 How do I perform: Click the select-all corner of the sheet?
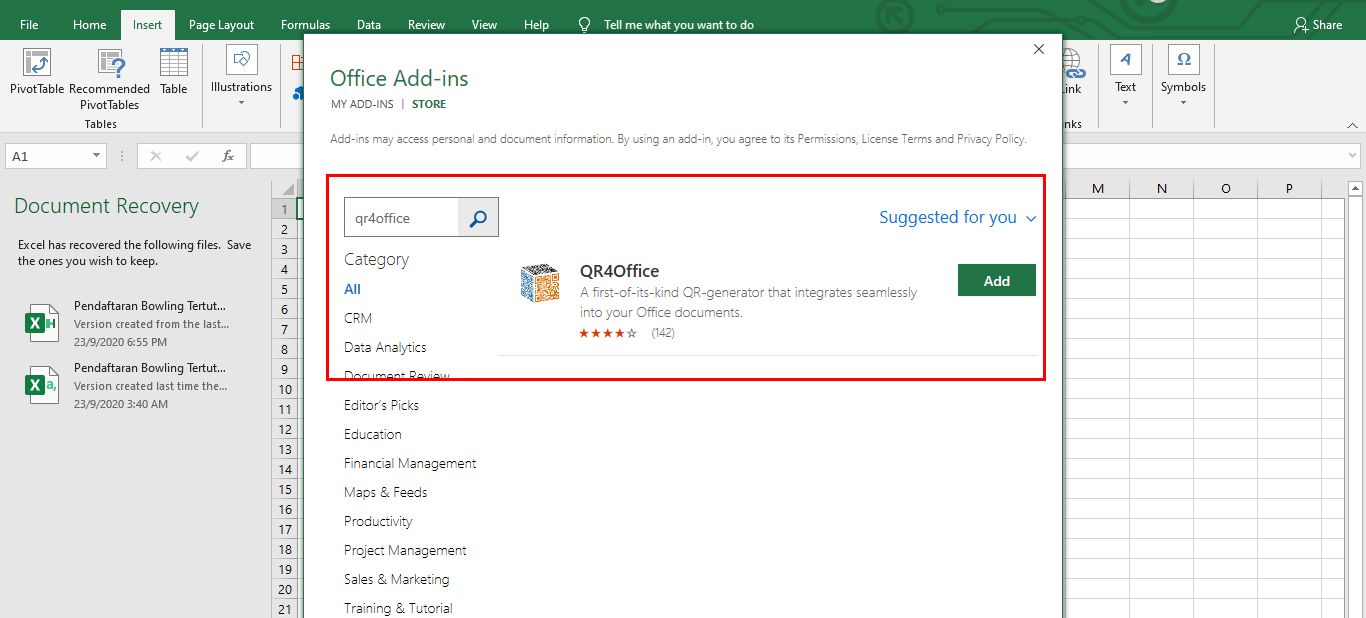click(285, 188)
